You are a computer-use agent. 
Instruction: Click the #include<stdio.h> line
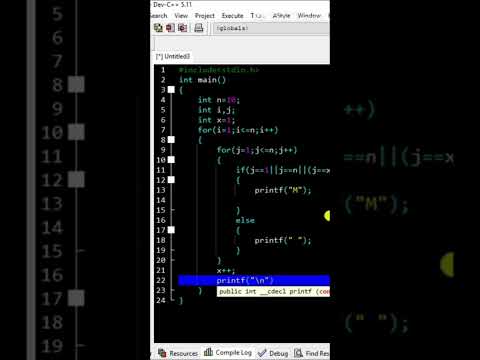218,70
